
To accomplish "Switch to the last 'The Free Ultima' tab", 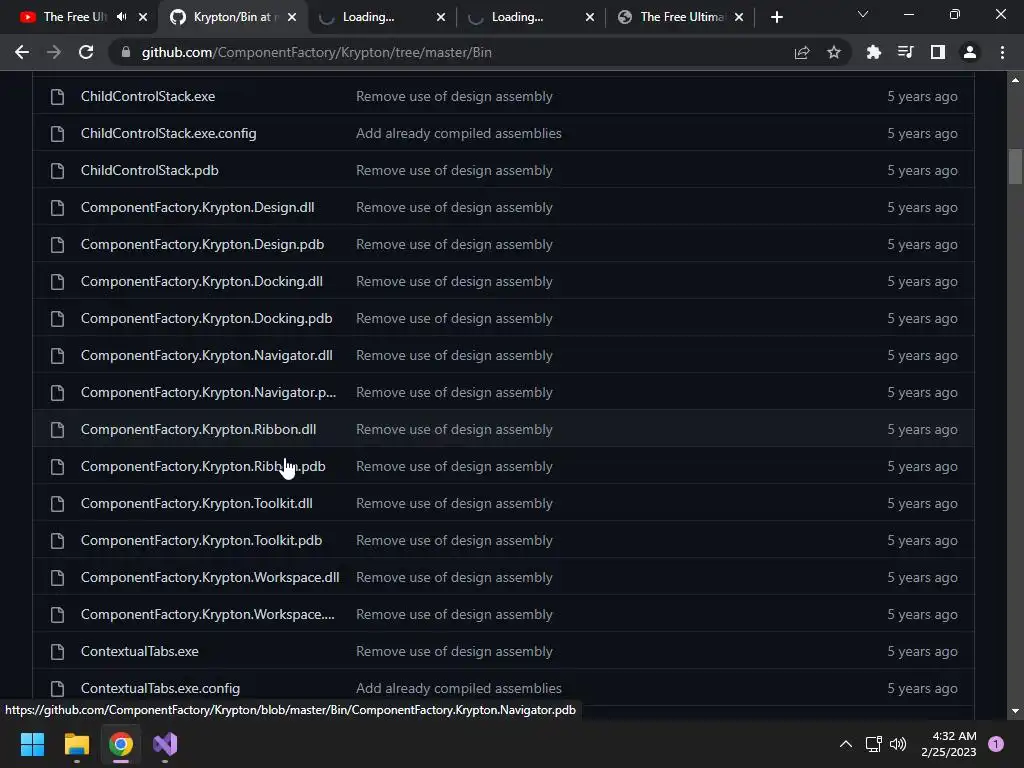I will coord(682,17).
